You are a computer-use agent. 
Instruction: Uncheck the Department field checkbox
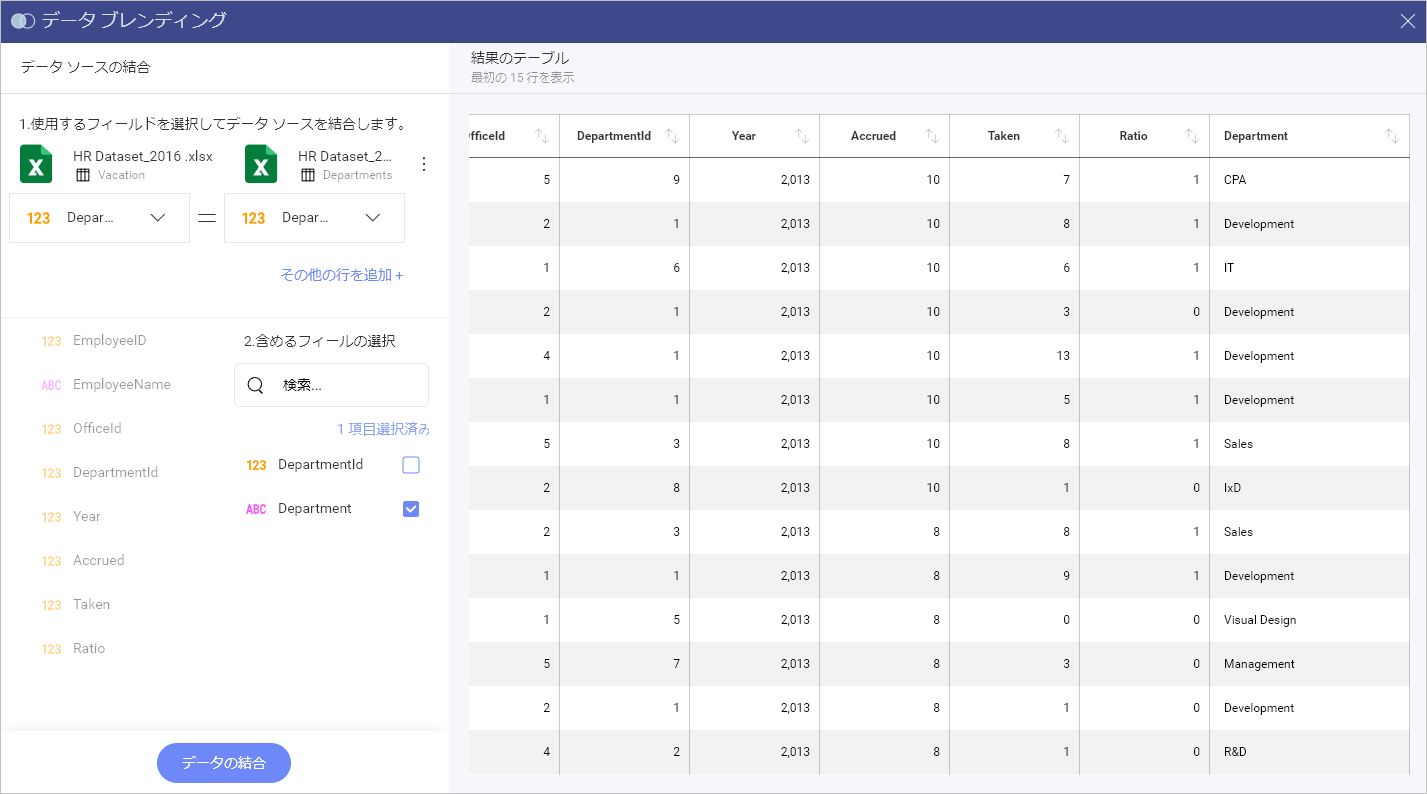(411, 509)
